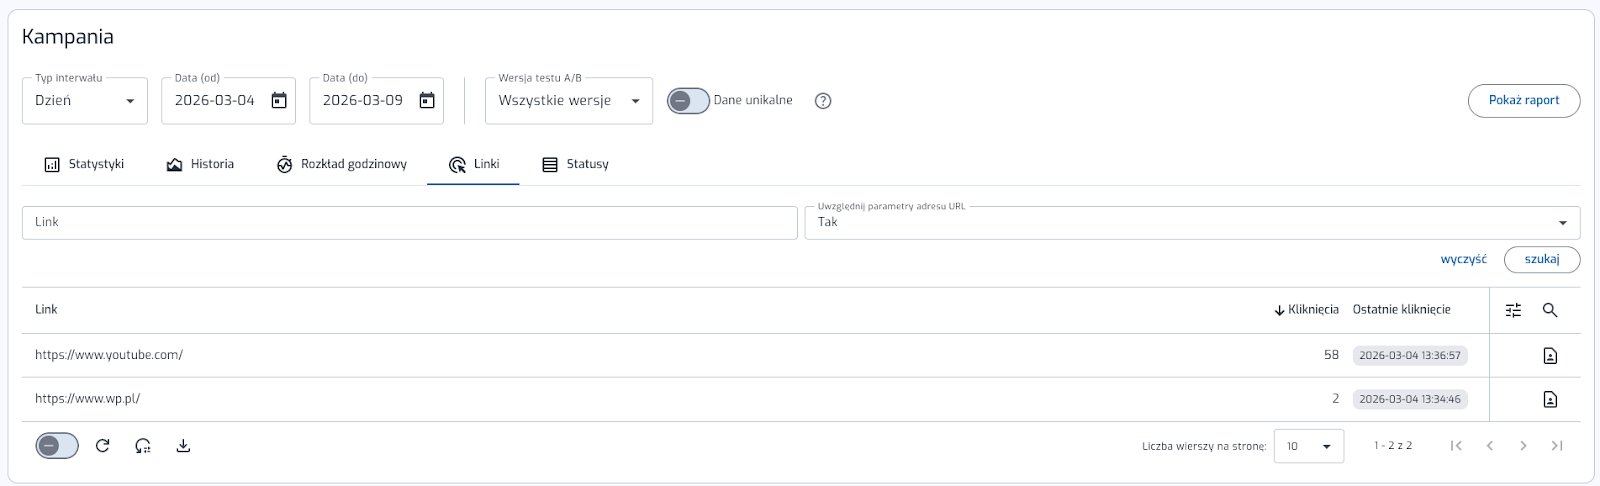
Task: Open table column settings icon
Action: pyautogui.click(x=1513, y=310)
